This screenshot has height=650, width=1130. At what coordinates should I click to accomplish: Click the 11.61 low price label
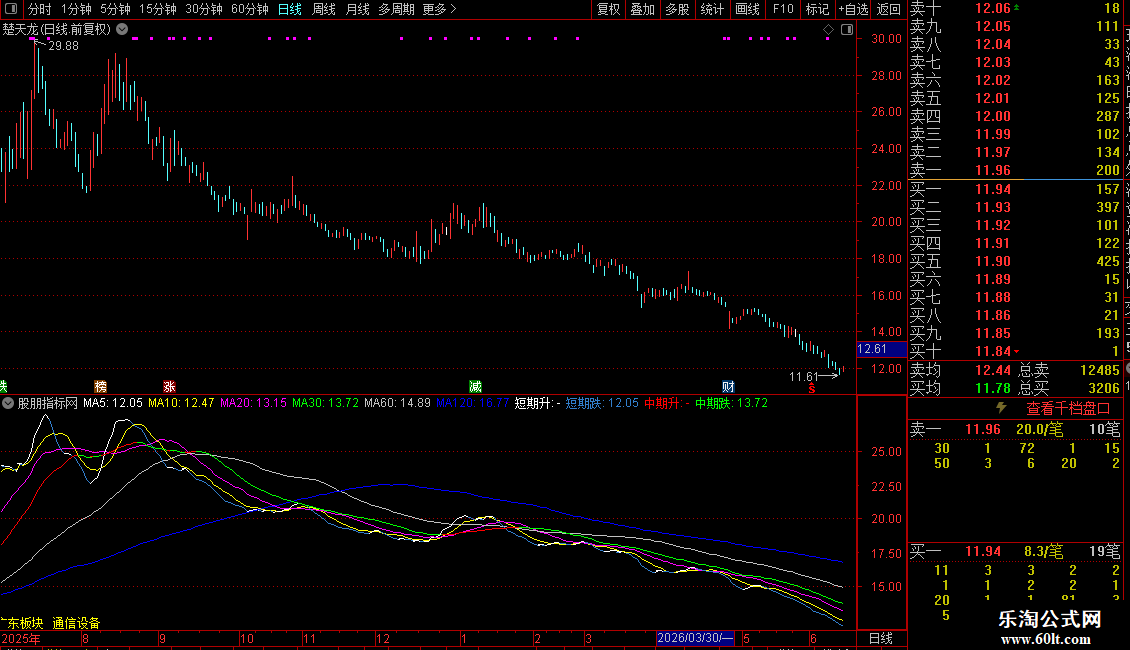pyautogui.click(x=804, y=376)
